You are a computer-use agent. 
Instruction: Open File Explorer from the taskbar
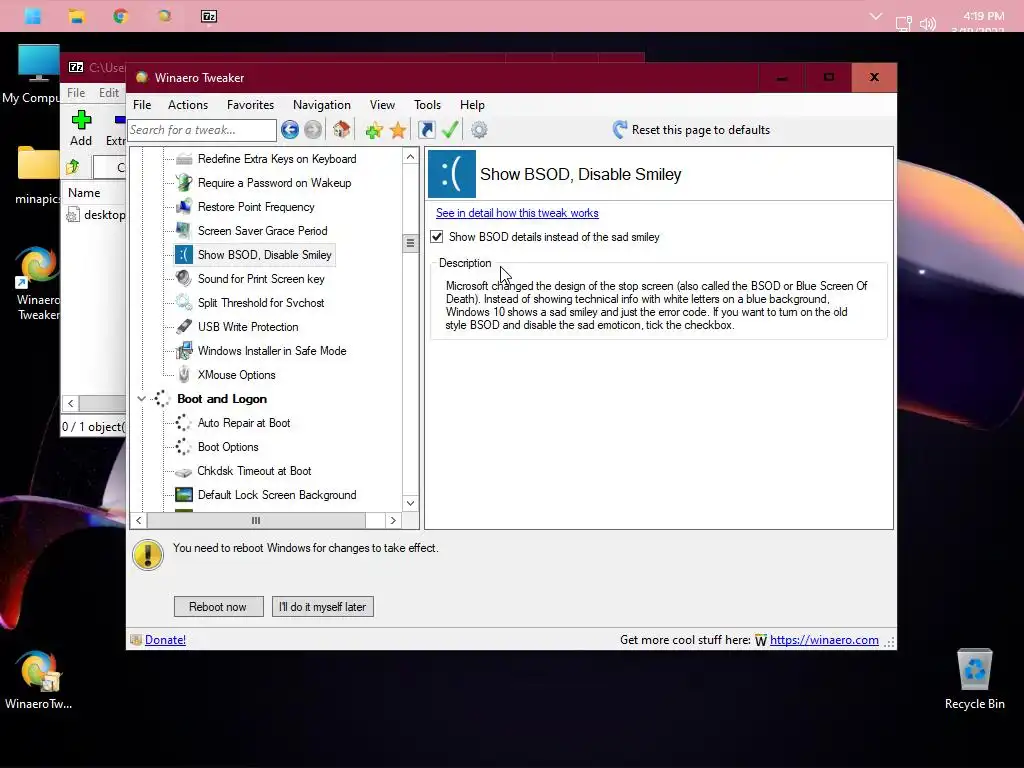pyautogui.click(x=77, y=16)
